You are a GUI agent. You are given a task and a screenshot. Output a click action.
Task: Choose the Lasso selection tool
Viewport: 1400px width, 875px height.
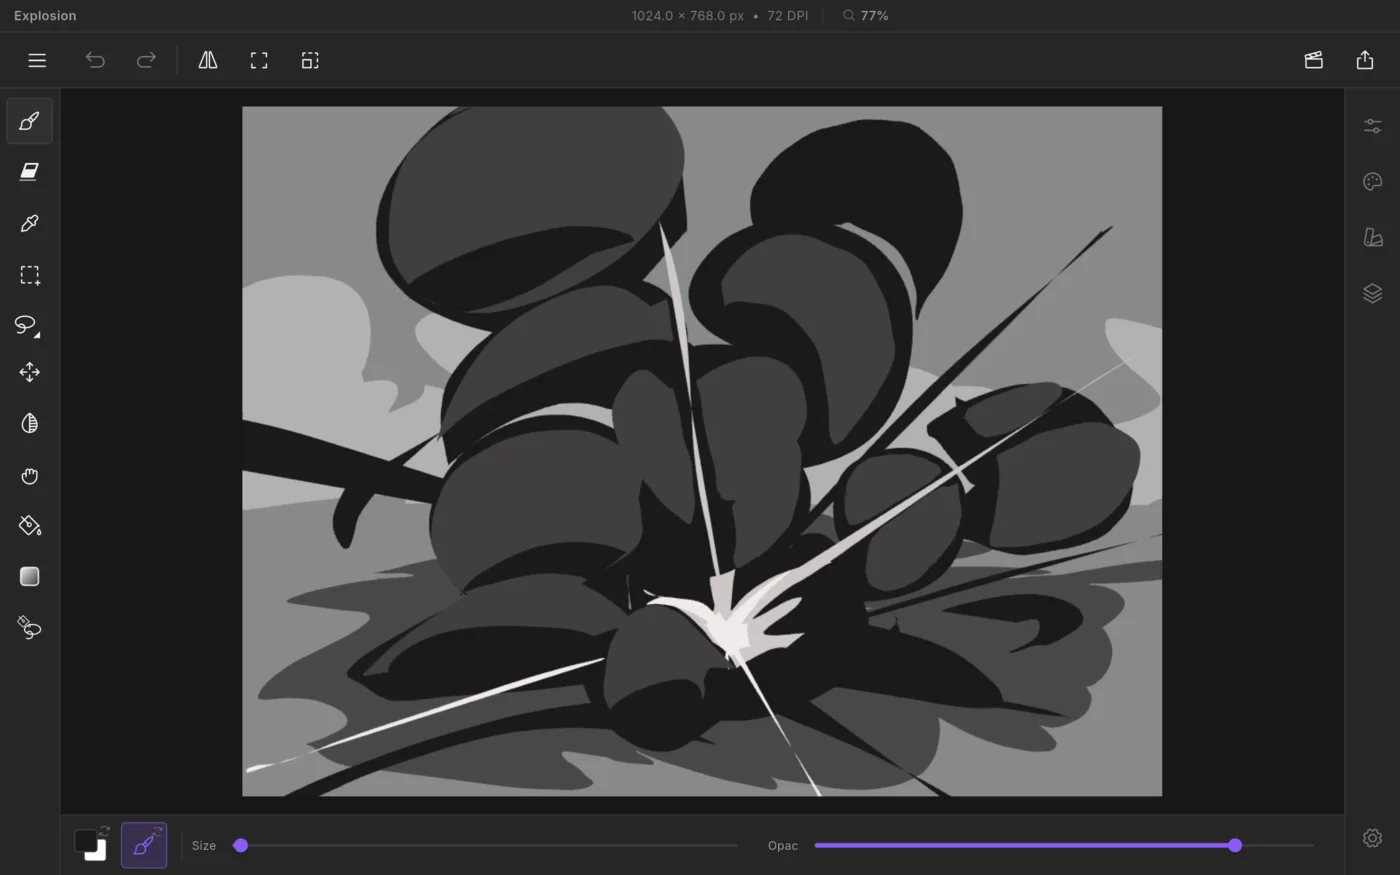(x=28, y=325)
